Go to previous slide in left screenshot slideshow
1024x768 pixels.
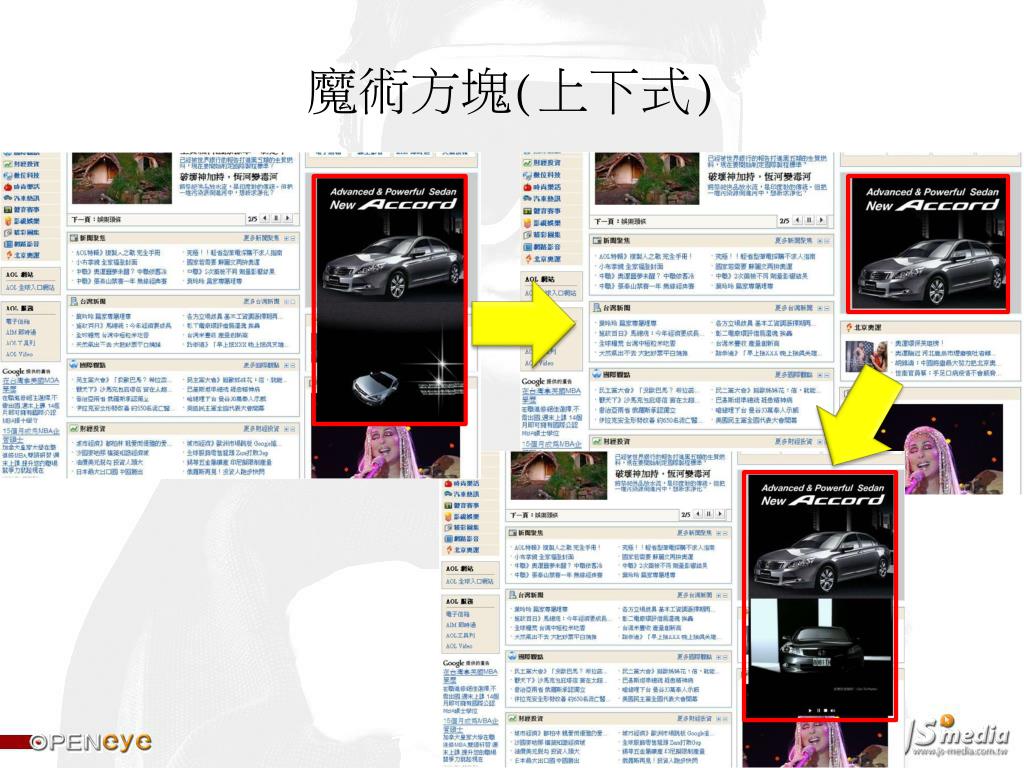click(x=265, y=218)
